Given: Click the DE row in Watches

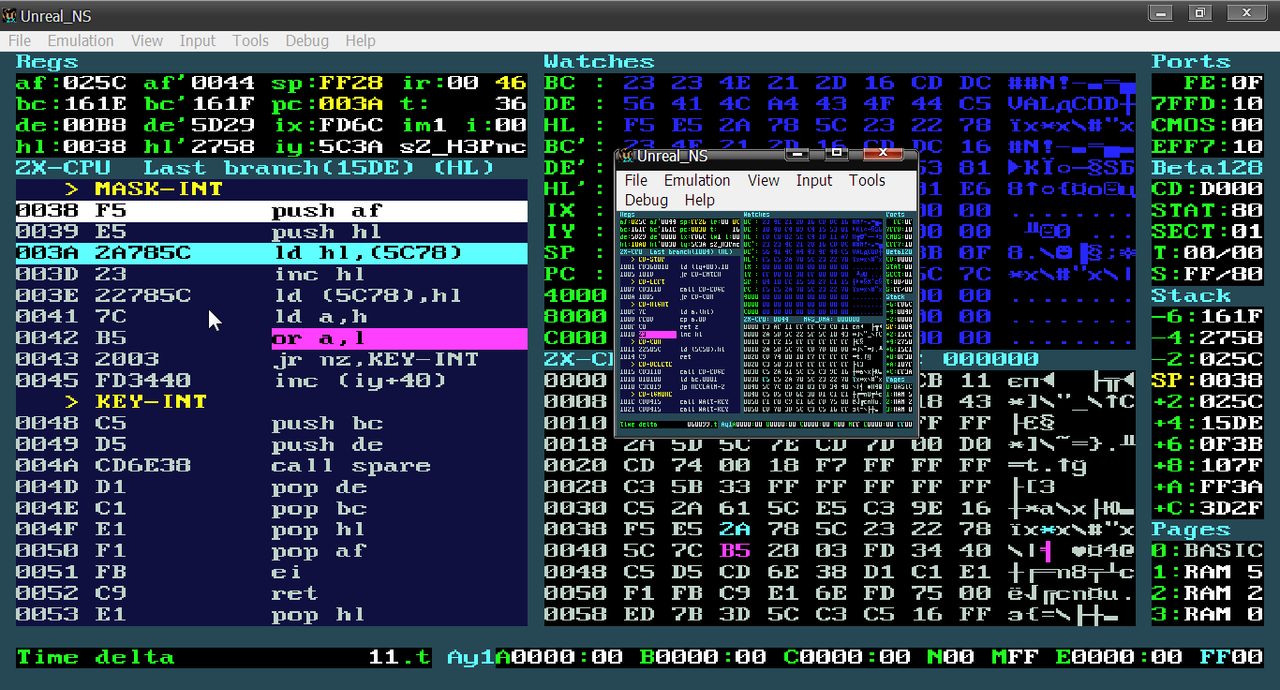Looking at the screenshot, I should click(839, 104).
